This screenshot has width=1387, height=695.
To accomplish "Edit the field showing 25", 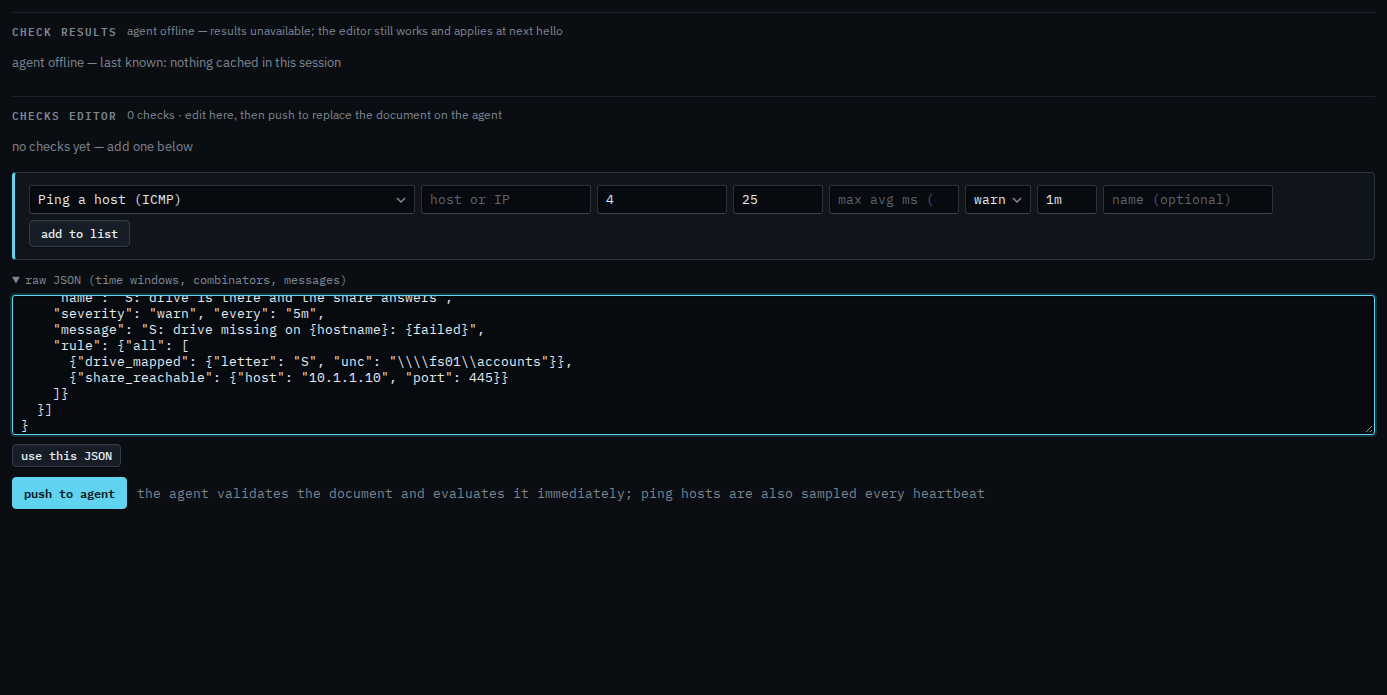I will [x=778, y=199].
